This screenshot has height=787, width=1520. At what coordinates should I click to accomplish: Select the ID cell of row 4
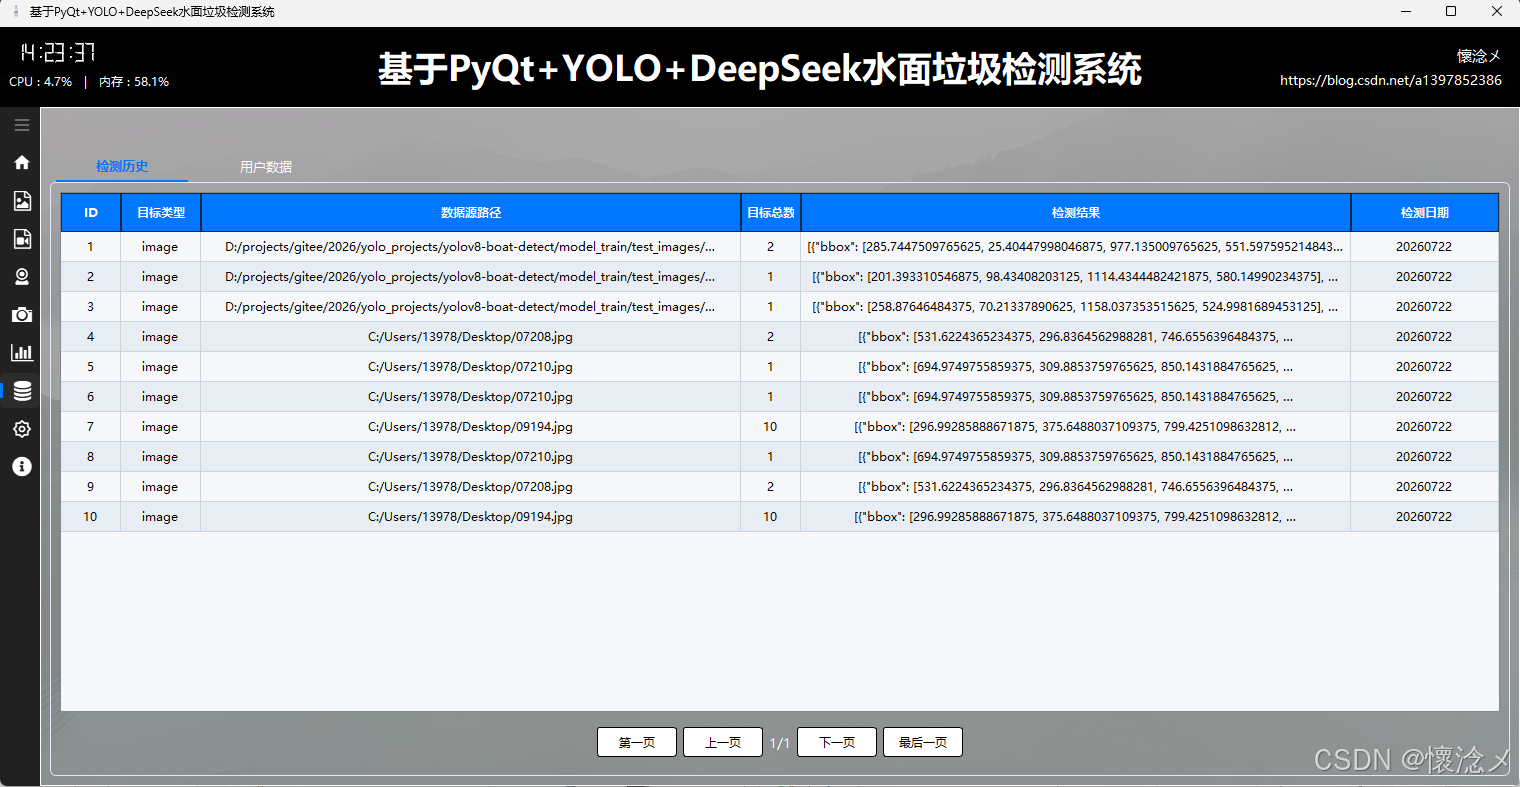91,337
